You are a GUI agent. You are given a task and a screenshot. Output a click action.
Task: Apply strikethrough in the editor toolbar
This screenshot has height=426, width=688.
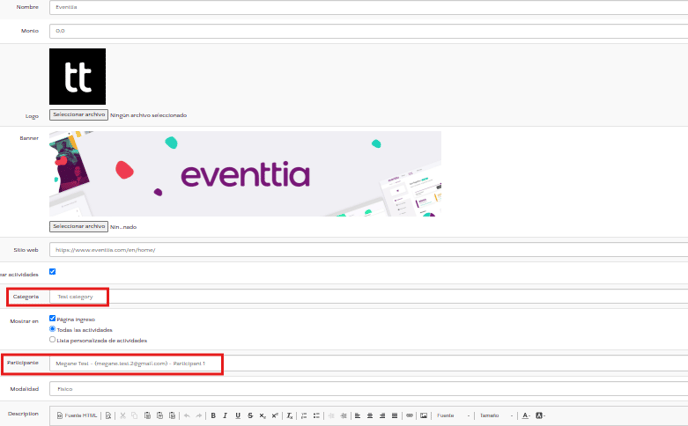tap(250, 414)
